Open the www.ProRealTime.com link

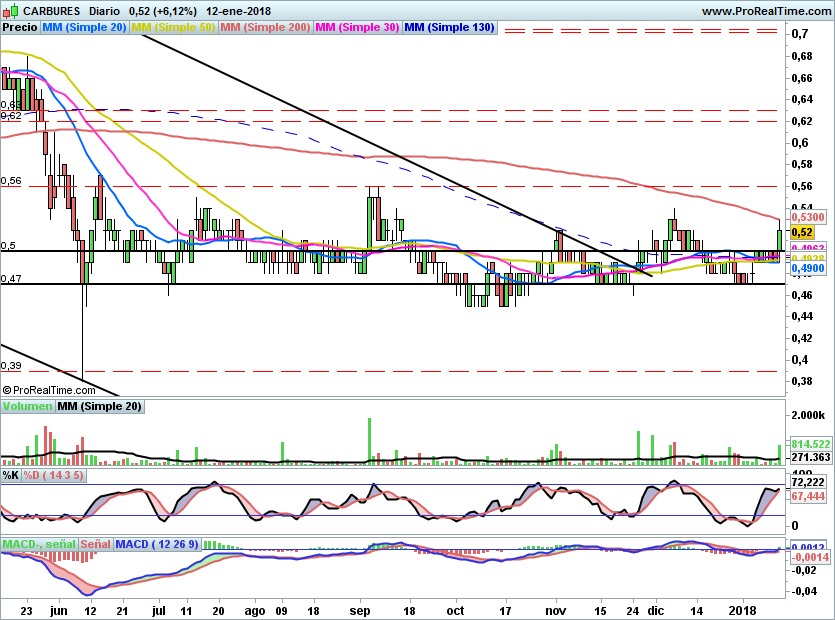click(x=765, y=11)
